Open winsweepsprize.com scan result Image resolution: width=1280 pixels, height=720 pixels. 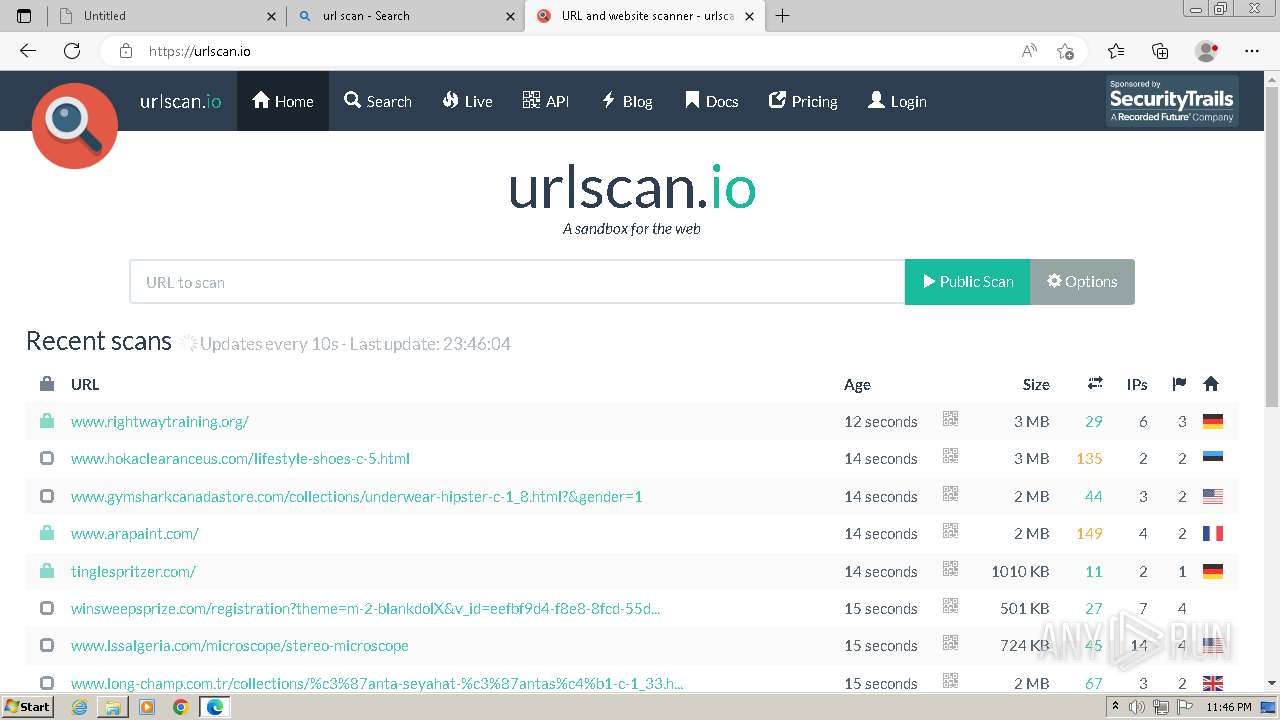coord(365,608)
